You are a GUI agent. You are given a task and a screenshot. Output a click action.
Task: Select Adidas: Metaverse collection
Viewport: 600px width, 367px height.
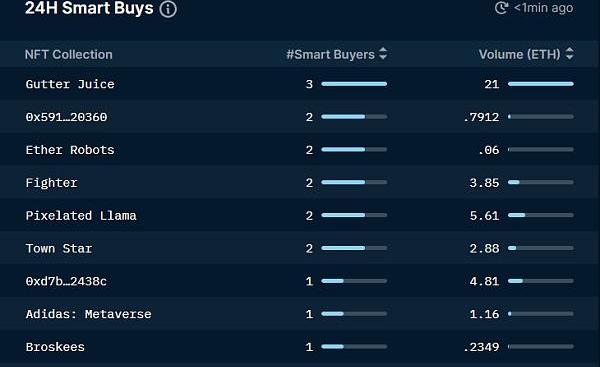pyautogui.click(x=88, y=314)
